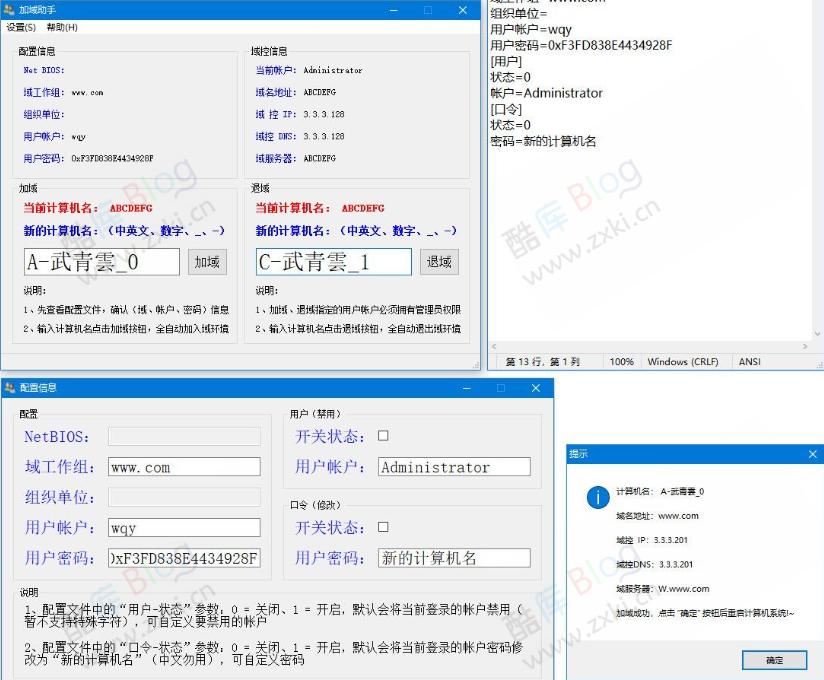
Task: Click the 配置信息 window icon in its title bar
Action: coord(10,388)
